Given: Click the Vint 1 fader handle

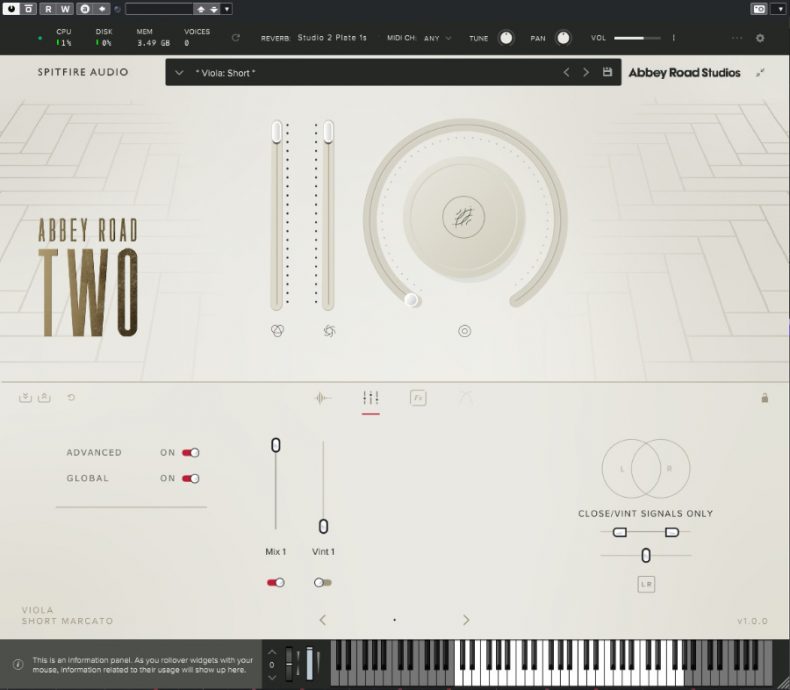Looking at the screenshot, I should point(323,527).
